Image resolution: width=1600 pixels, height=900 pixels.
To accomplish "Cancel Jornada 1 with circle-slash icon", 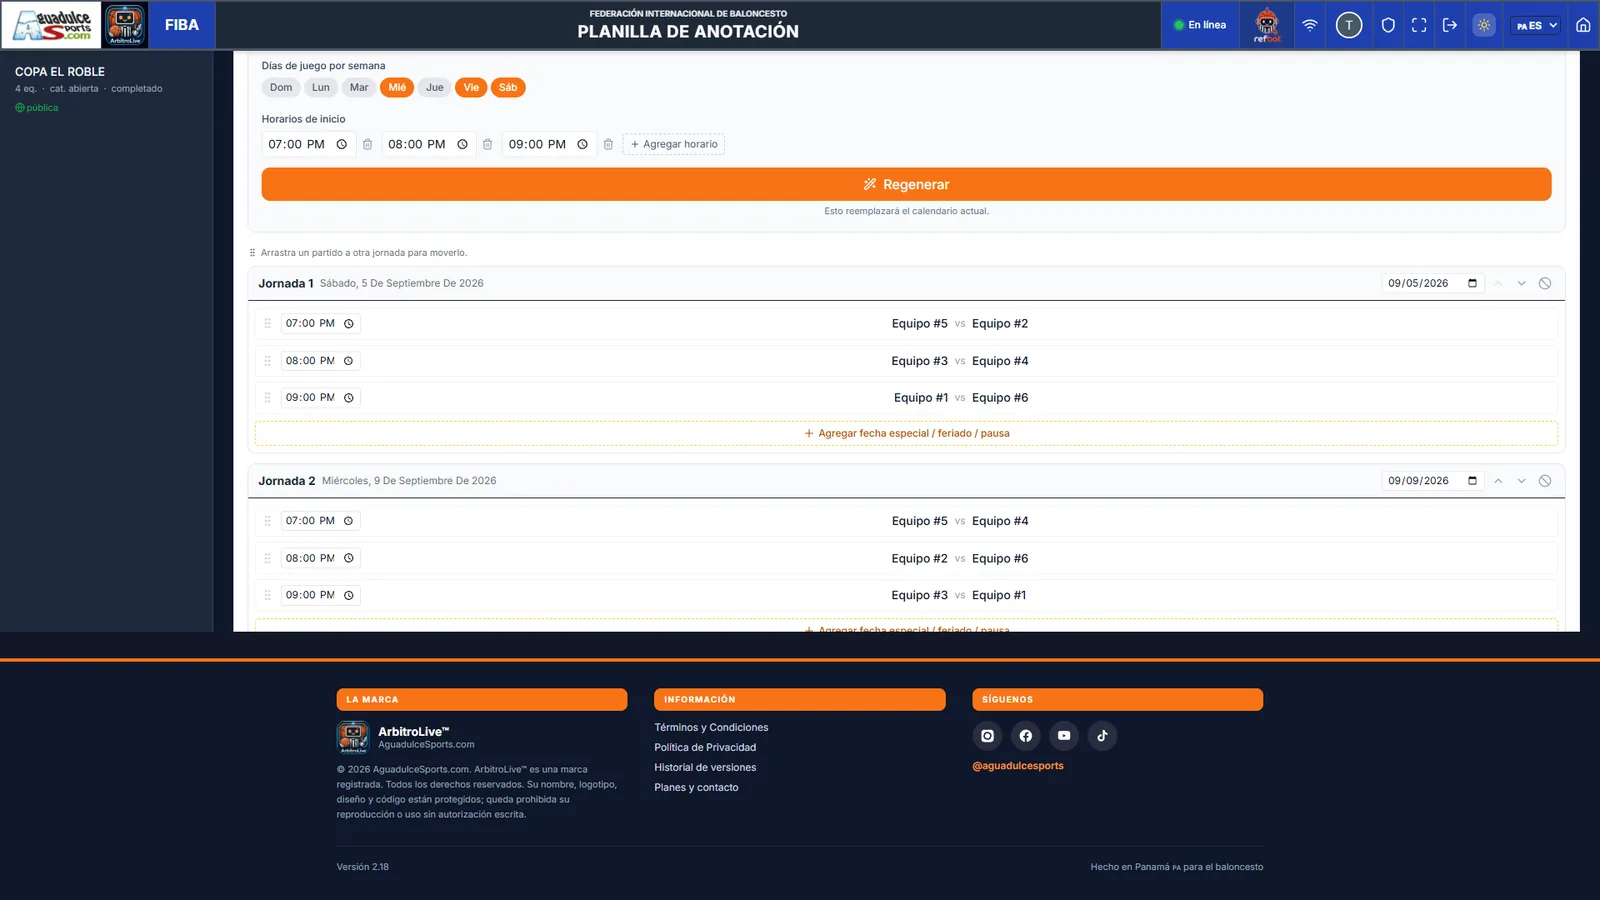I will pos(1545,284).
